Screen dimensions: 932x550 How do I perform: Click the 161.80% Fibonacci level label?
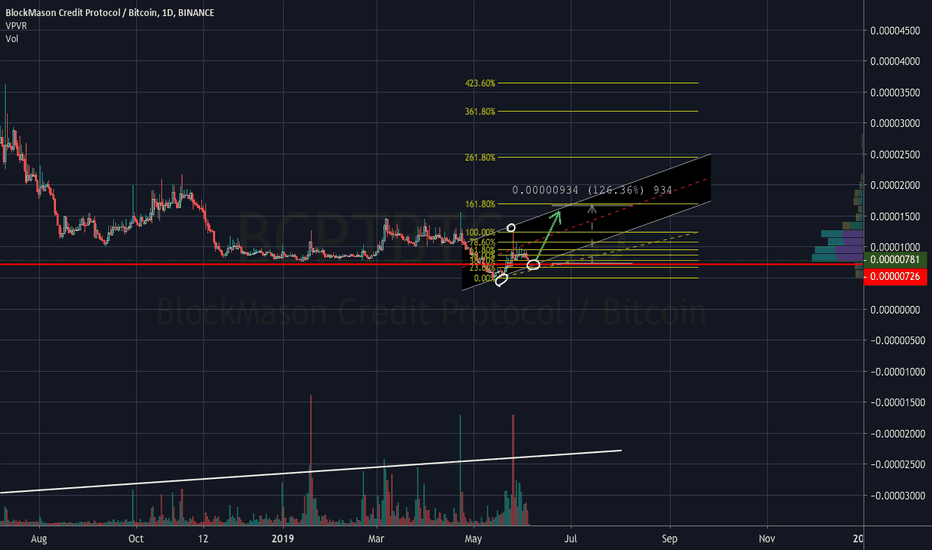pos(480,204)
